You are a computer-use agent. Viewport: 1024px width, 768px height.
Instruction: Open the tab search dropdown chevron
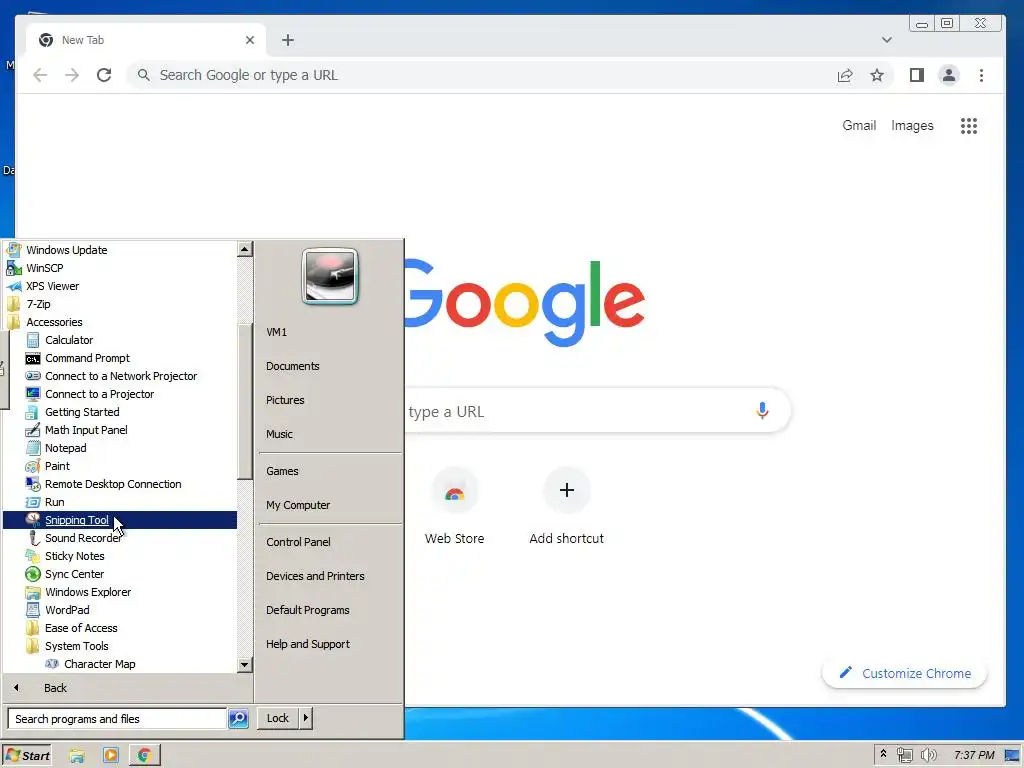click(887, 40)
